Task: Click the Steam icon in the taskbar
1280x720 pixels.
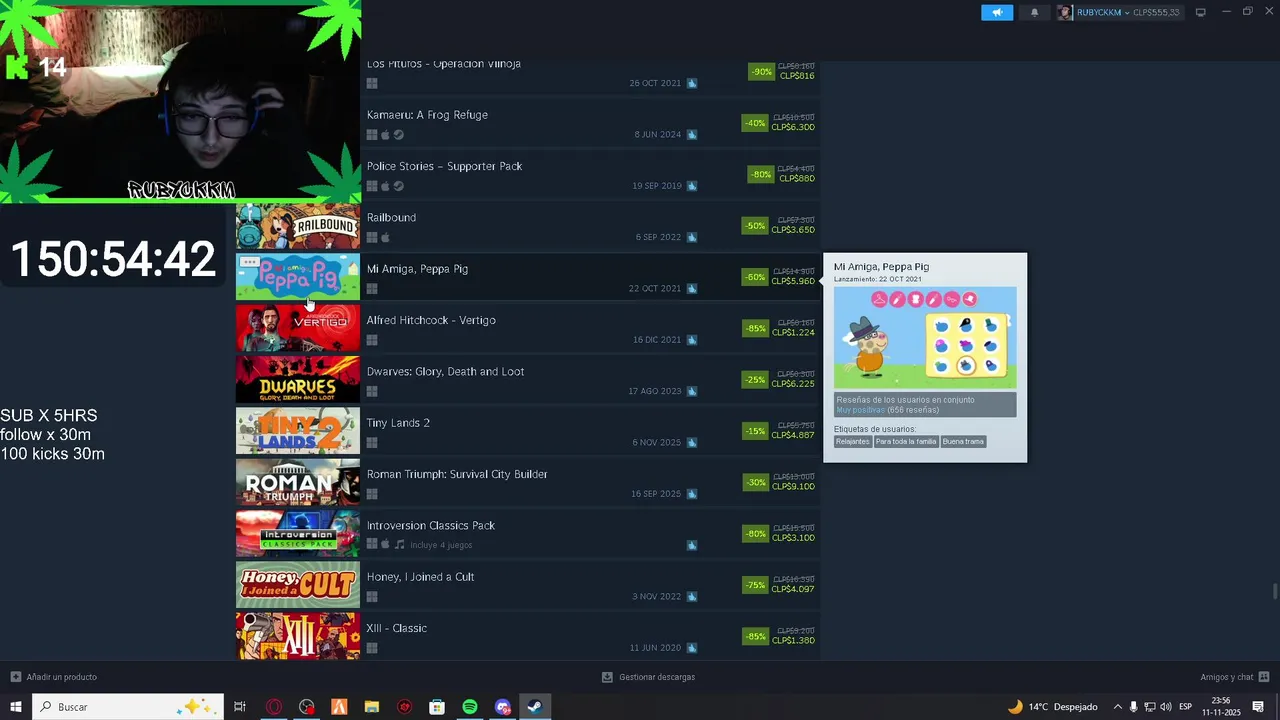Action: [535, 707]
